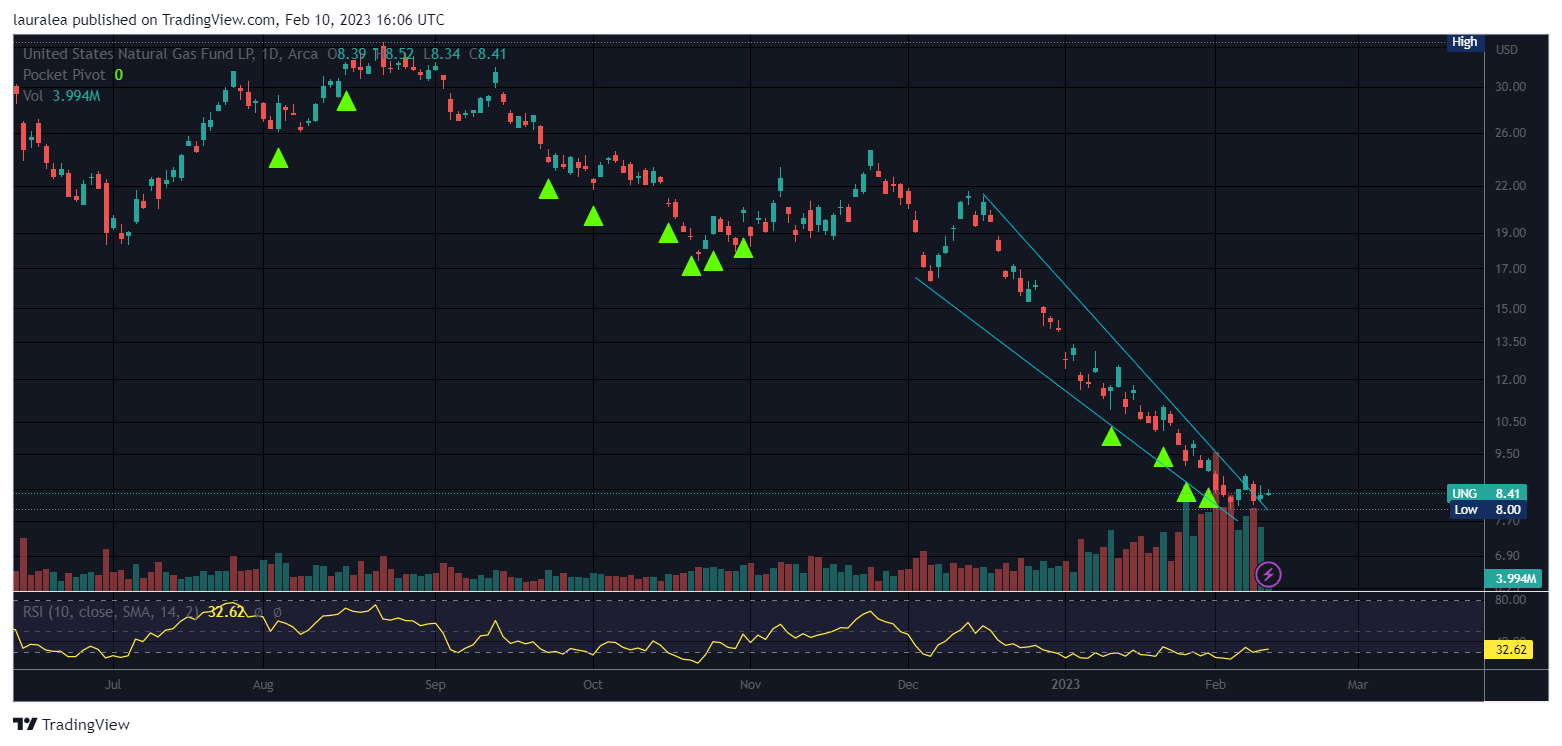Click the Nov date label
1562x746 pixels.
[750, 686]
